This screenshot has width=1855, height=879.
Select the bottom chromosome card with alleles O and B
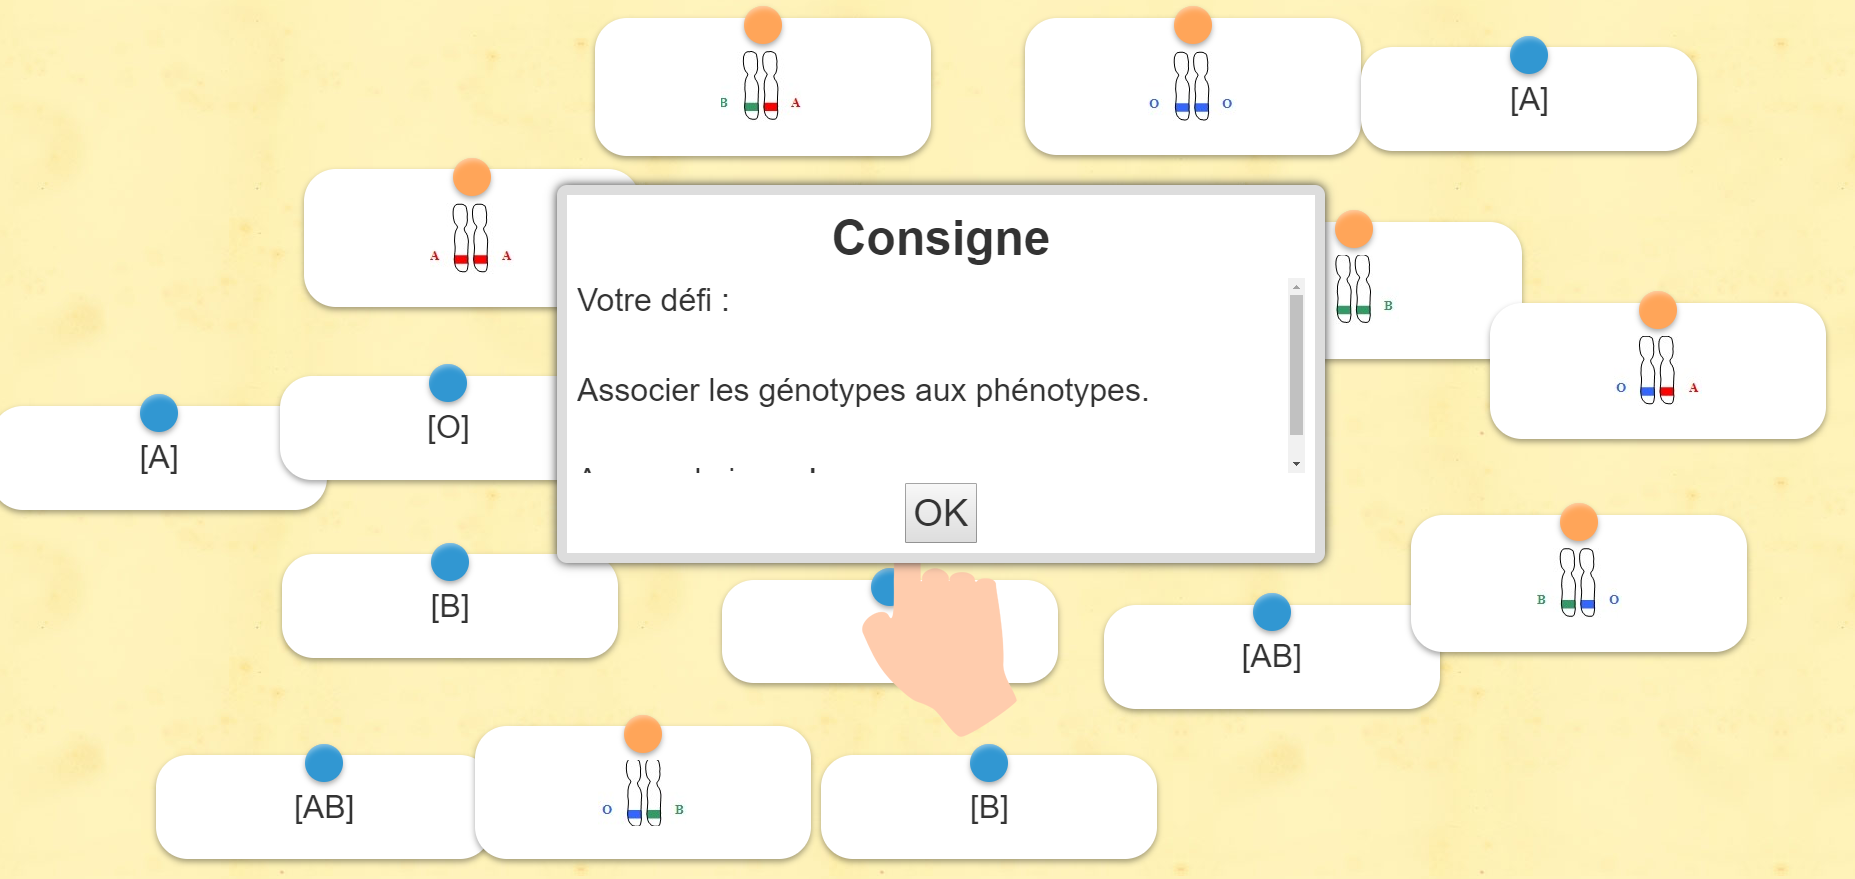click(x=643, y=792)
